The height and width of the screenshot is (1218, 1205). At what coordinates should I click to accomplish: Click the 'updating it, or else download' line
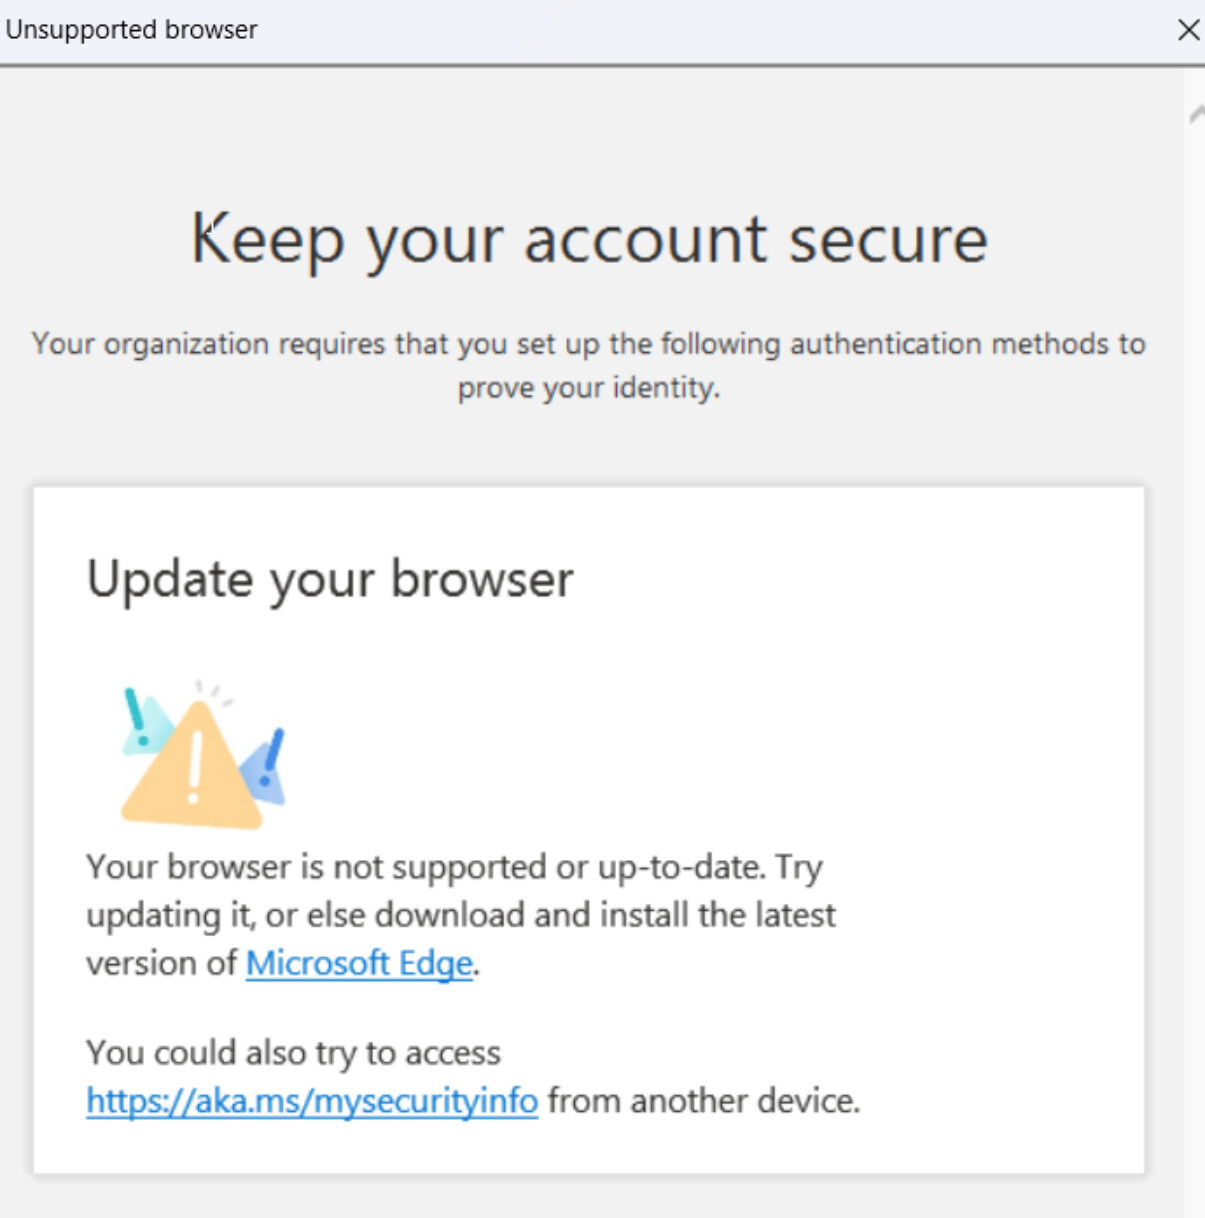(460, 915)
